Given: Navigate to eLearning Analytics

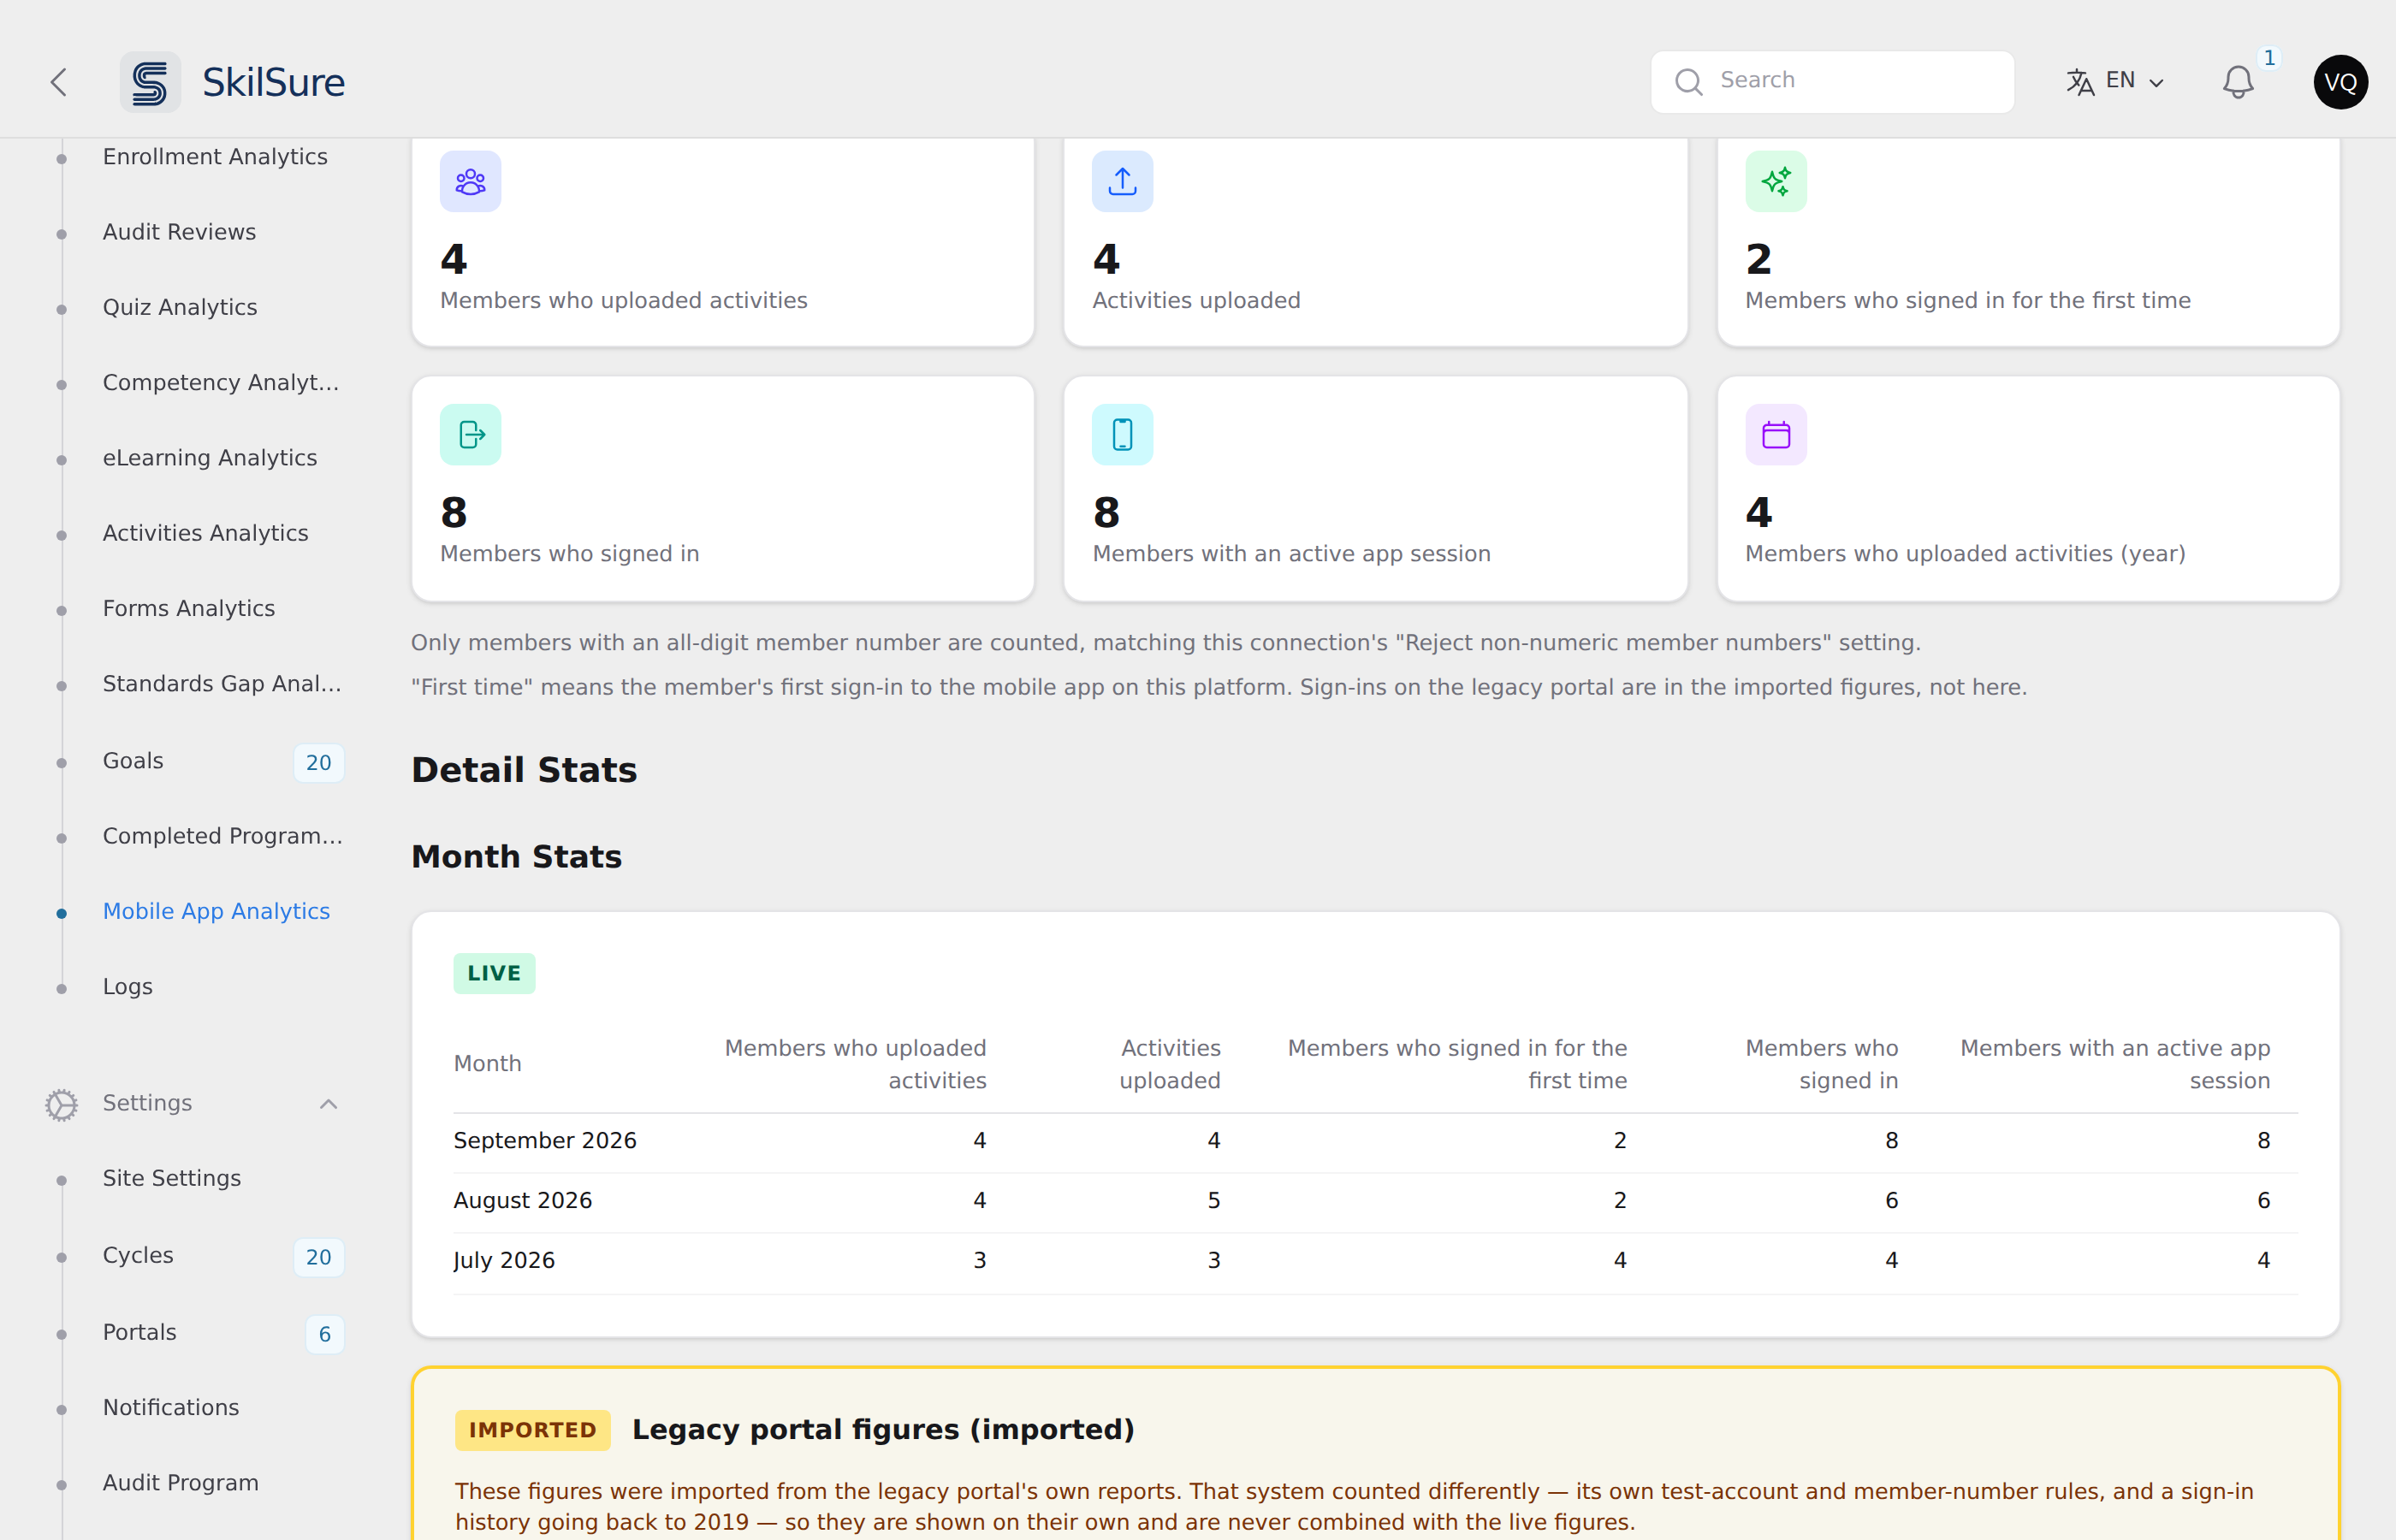Looking at the screenshot, I should pos(210,458).
